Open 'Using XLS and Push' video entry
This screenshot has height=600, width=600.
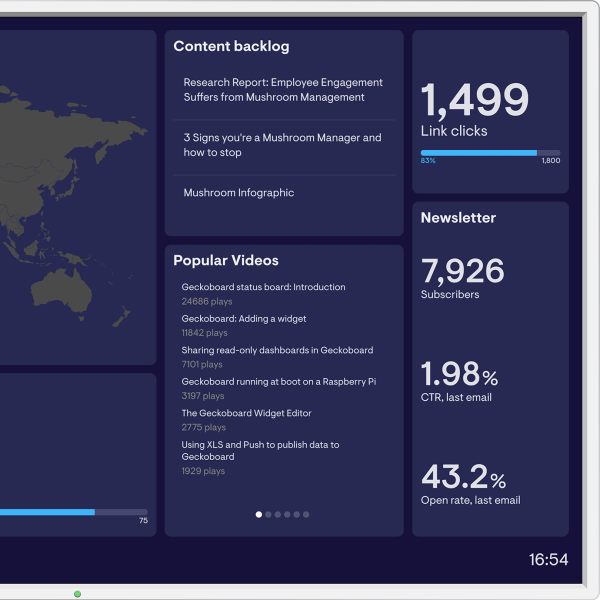pos(260,450)
